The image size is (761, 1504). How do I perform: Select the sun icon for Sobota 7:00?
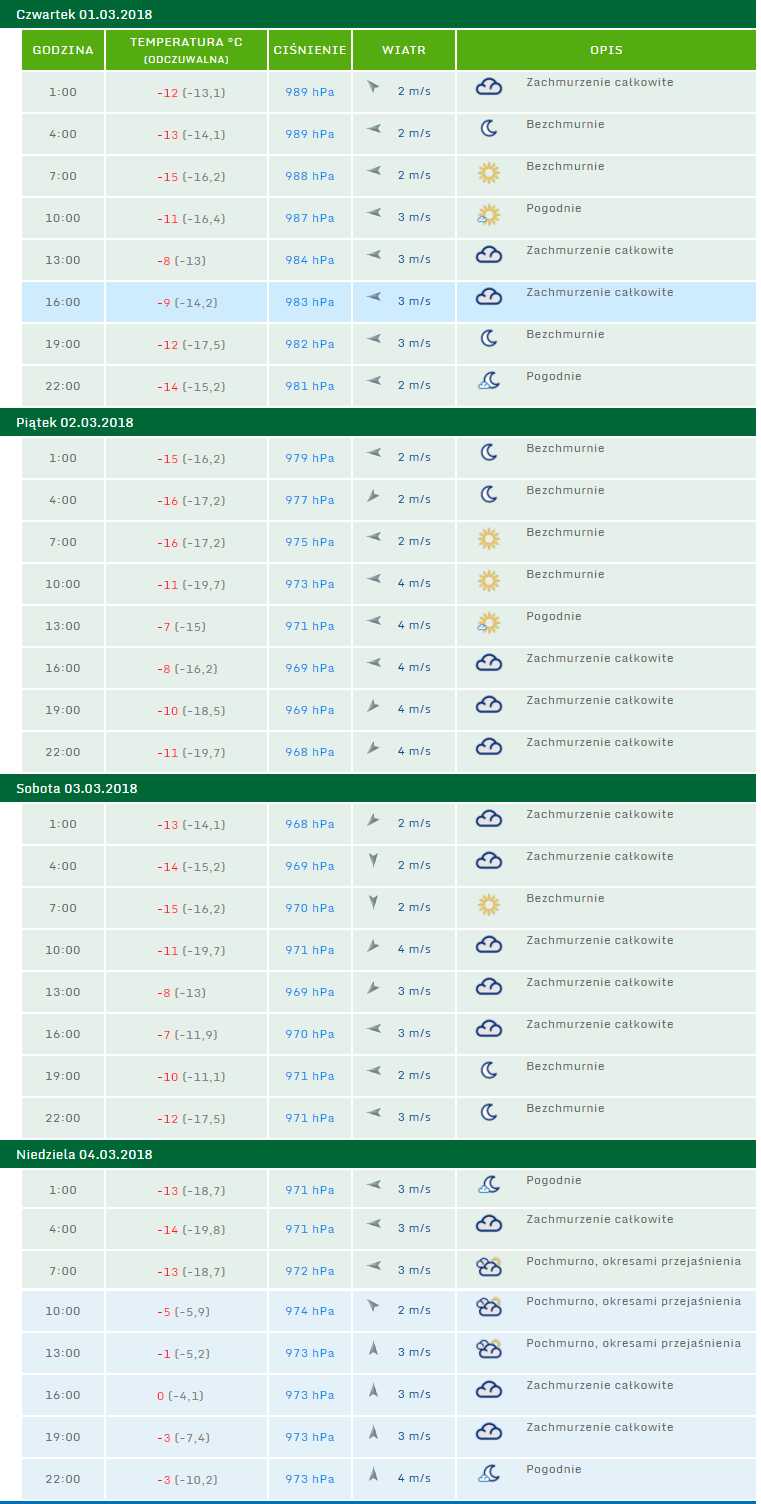click(488, 905)
